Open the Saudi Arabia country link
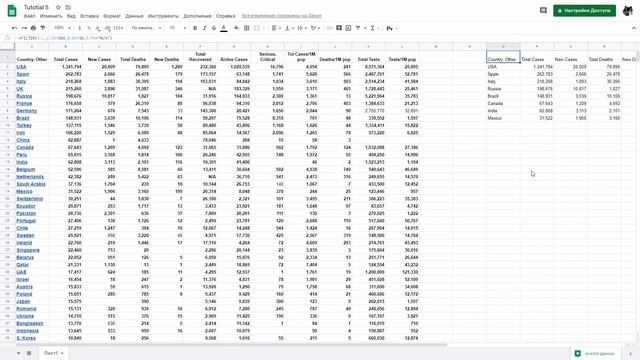The image size is (640, 360). click(31, 184)
